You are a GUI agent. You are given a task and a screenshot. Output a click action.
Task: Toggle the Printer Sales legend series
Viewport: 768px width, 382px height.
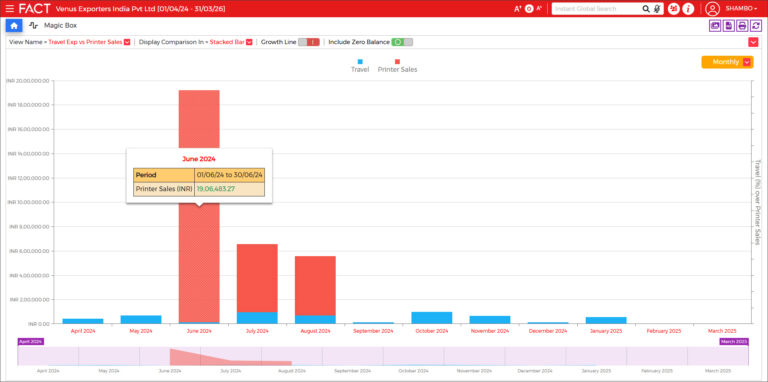pos(397,66)
